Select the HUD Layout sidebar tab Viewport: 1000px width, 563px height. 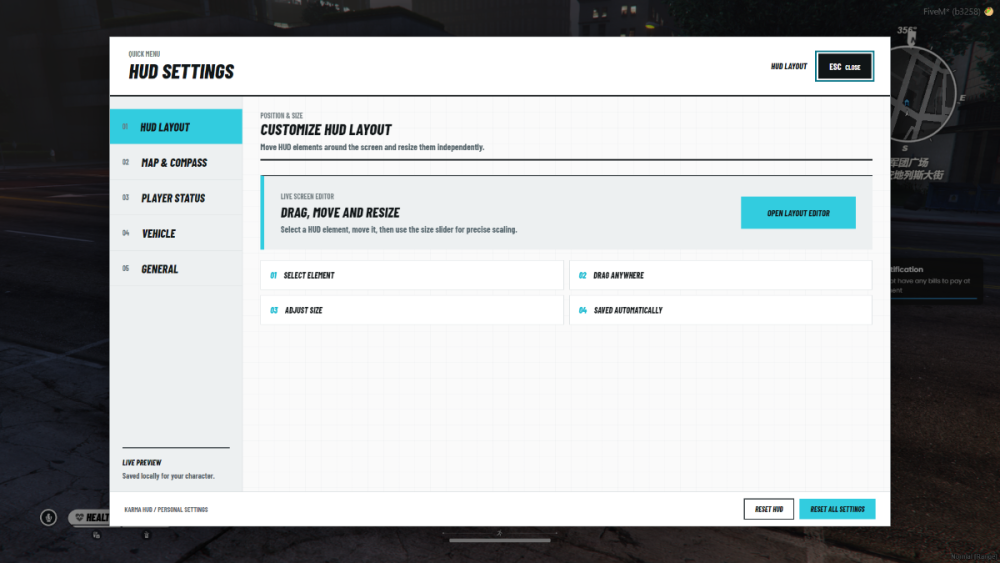(176, 127)
